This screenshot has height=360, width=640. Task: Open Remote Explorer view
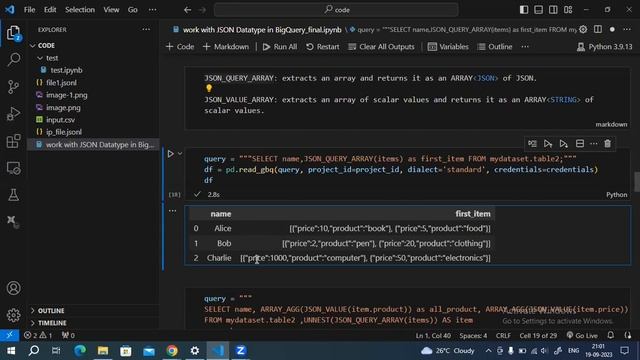[13, 168]
